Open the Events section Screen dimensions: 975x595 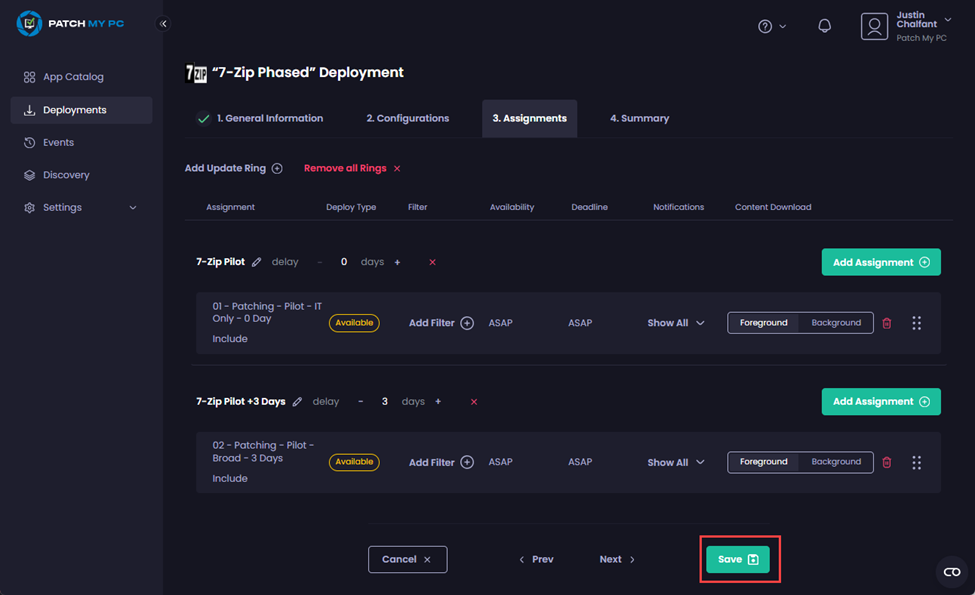(x=58, y=142)
